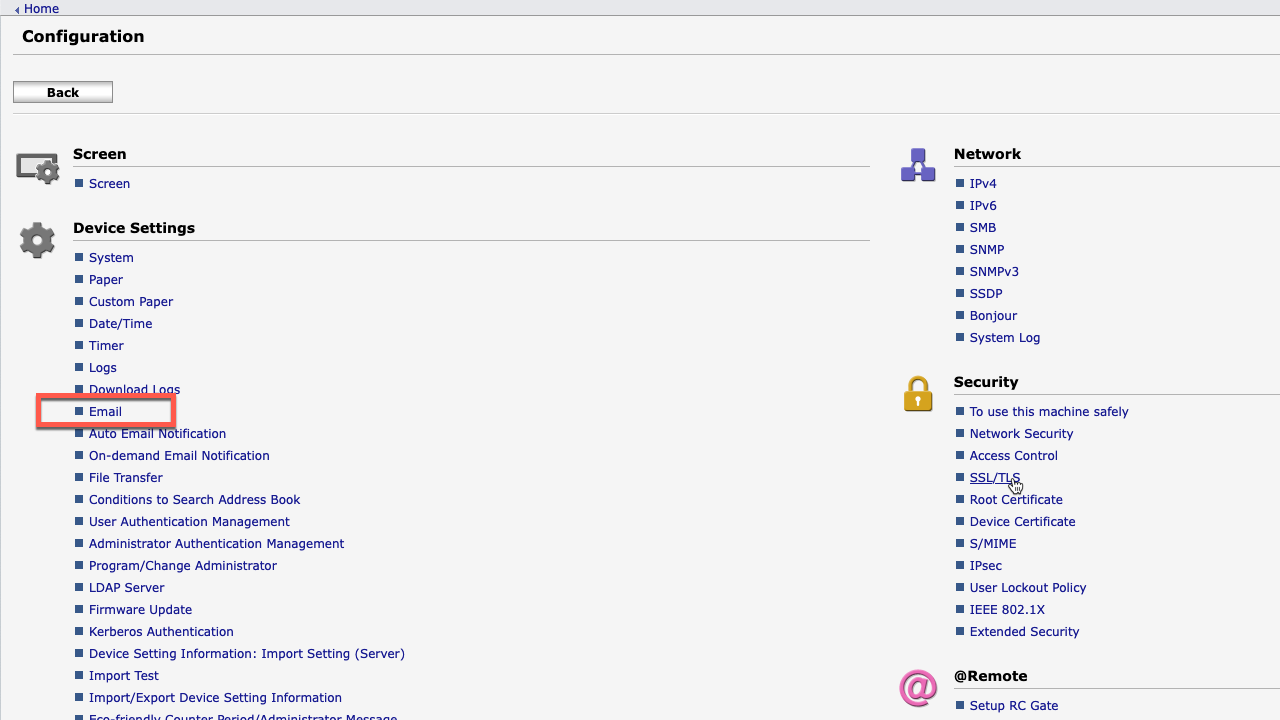Open the Paper settings link
The height and width of the screenshot is (720, 1280).
click(x=106, y=280)
